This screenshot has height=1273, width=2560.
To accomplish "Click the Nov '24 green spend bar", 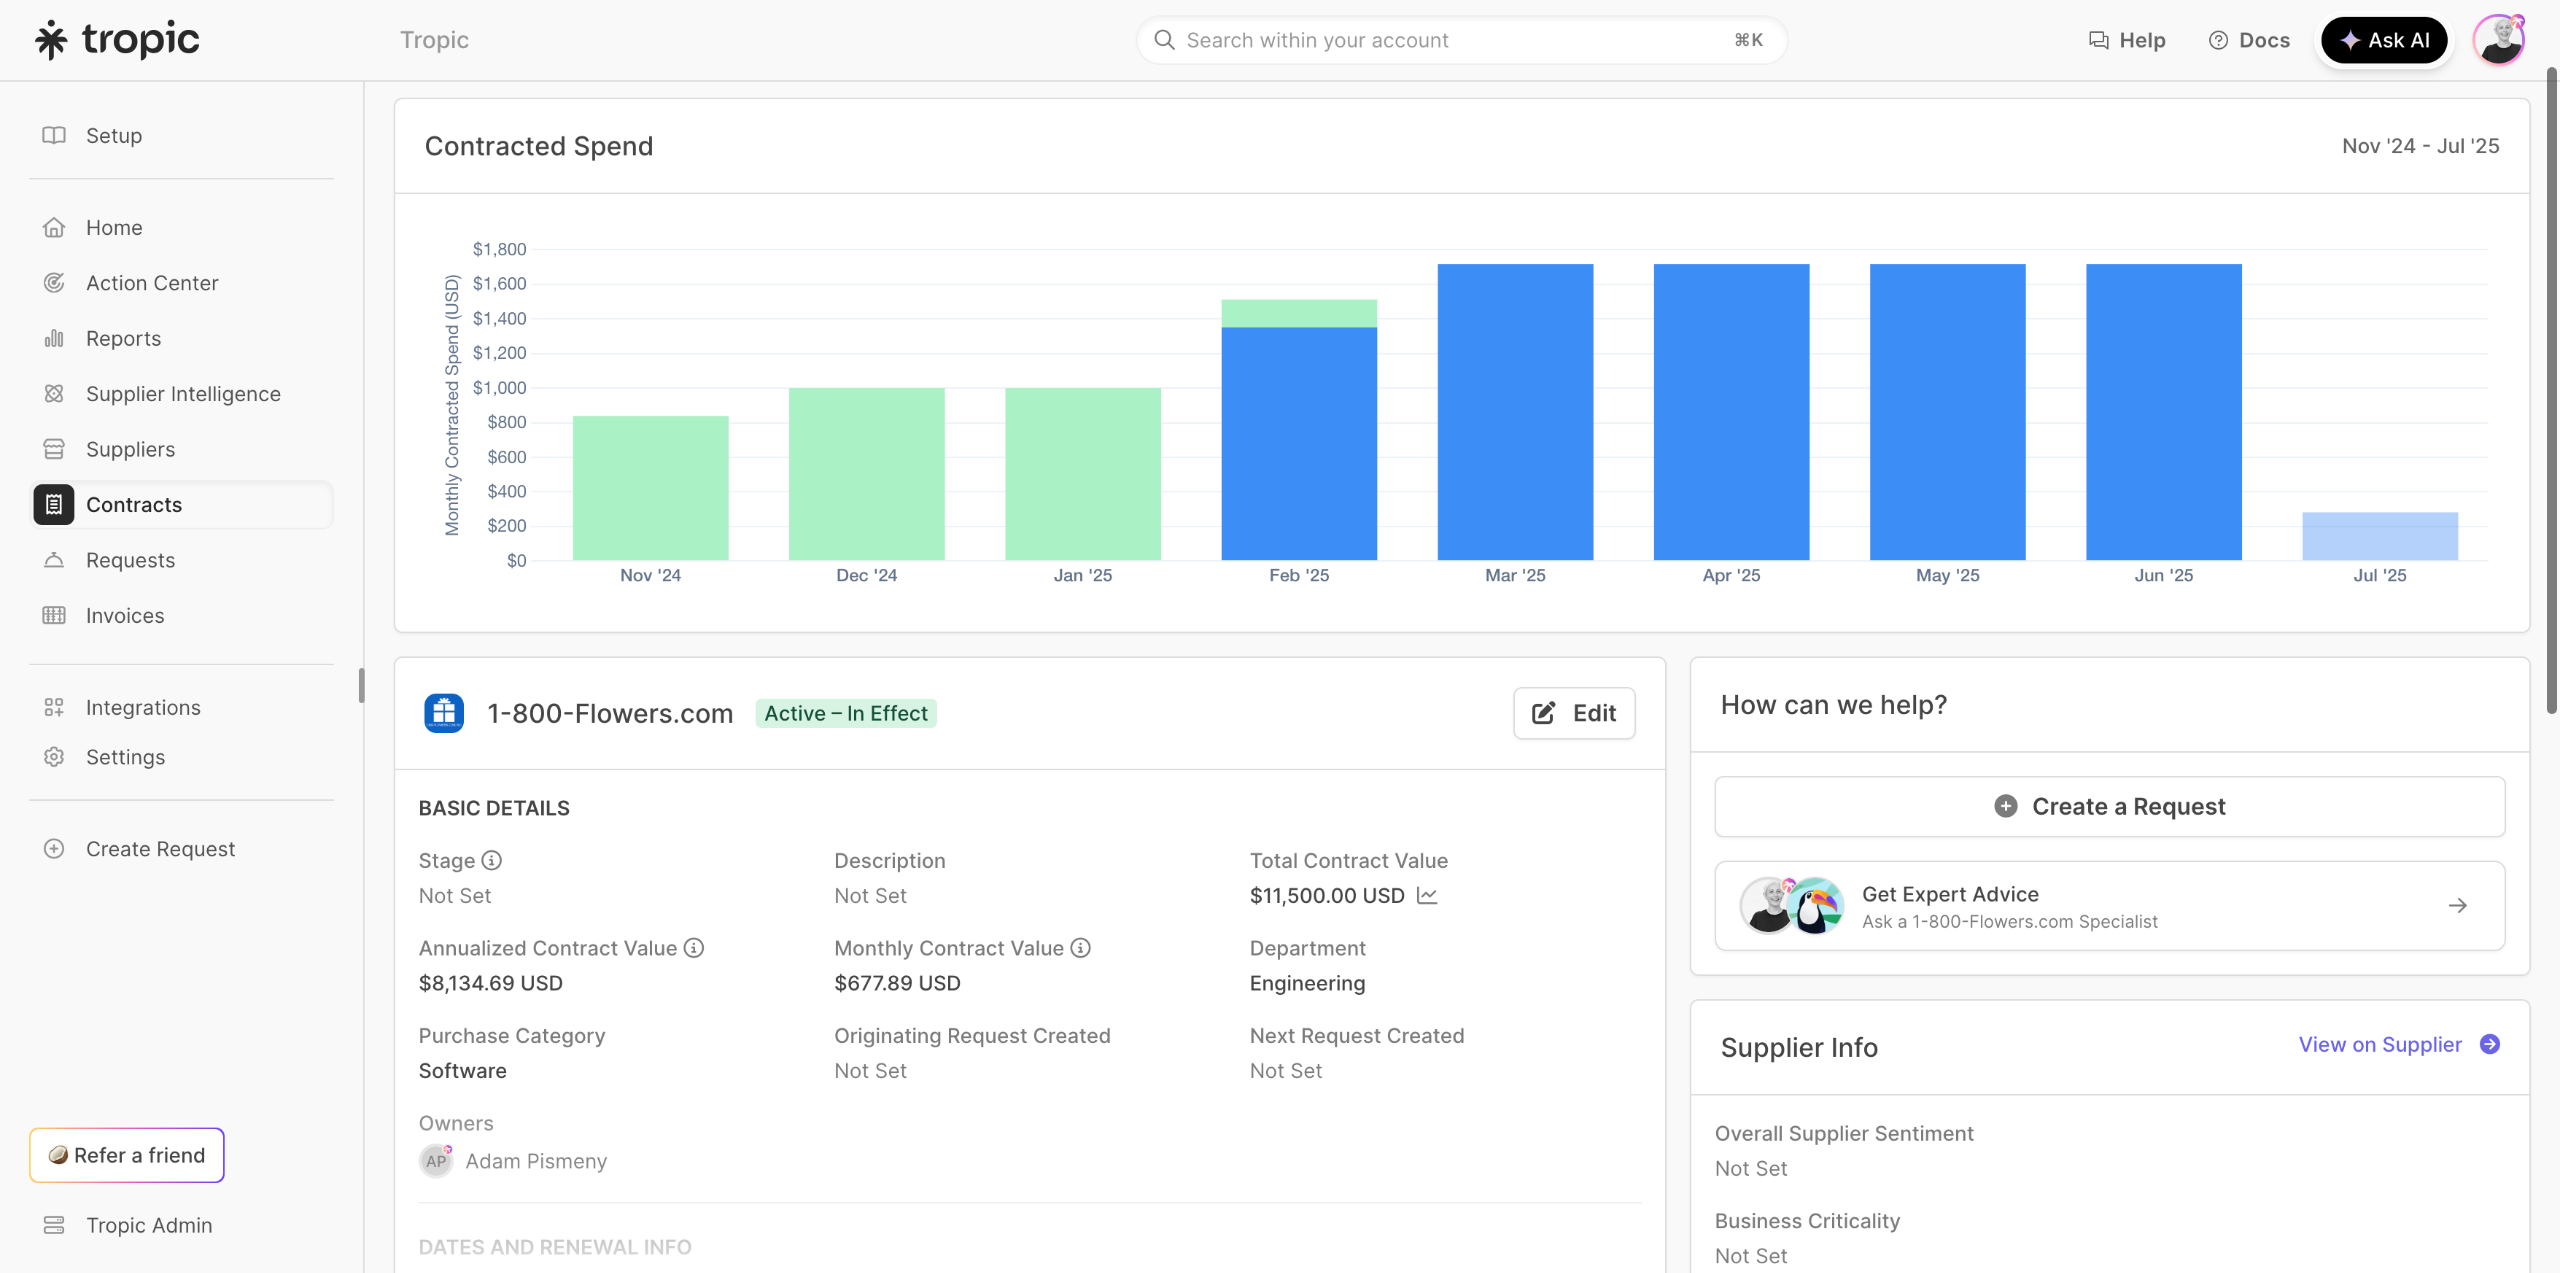I will [650, 488].
